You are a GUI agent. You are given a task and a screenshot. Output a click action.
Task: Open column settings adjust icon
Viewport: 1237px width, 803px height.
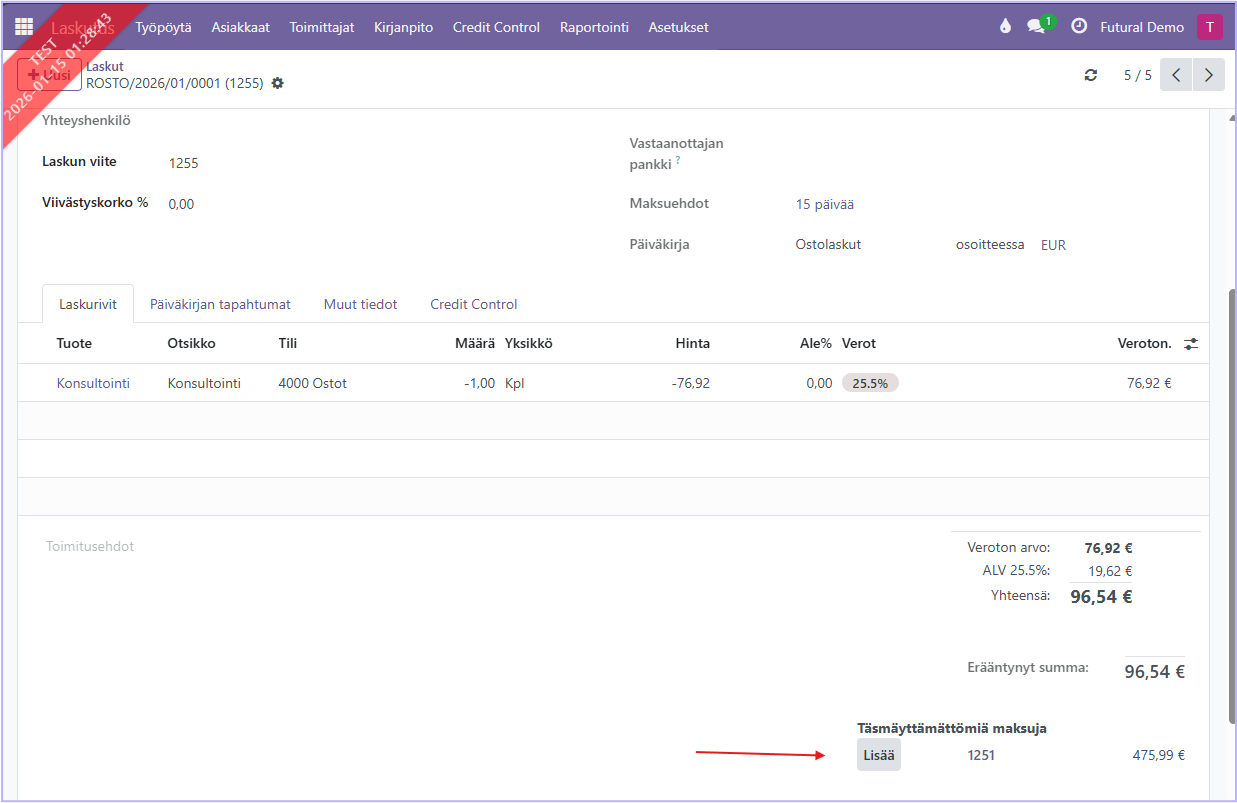coord(1191,343)
